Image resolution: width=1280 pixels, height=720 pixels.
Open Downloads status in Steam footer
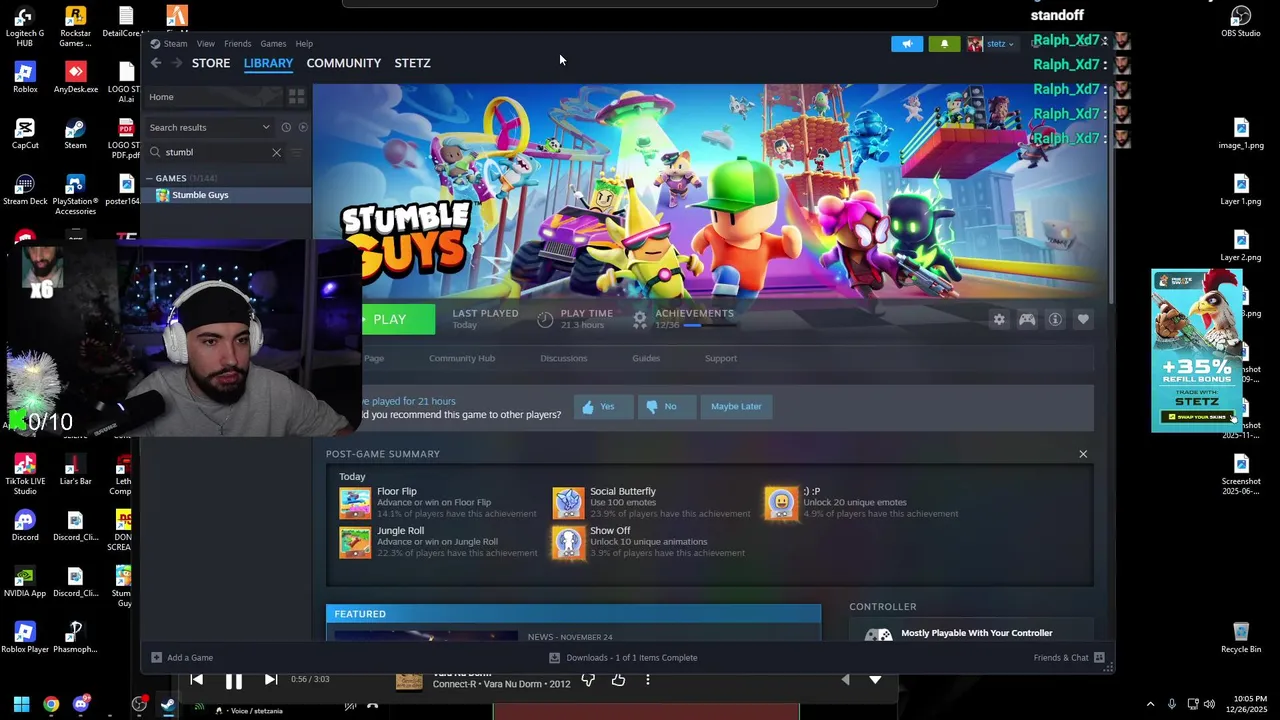pos(623,658)
